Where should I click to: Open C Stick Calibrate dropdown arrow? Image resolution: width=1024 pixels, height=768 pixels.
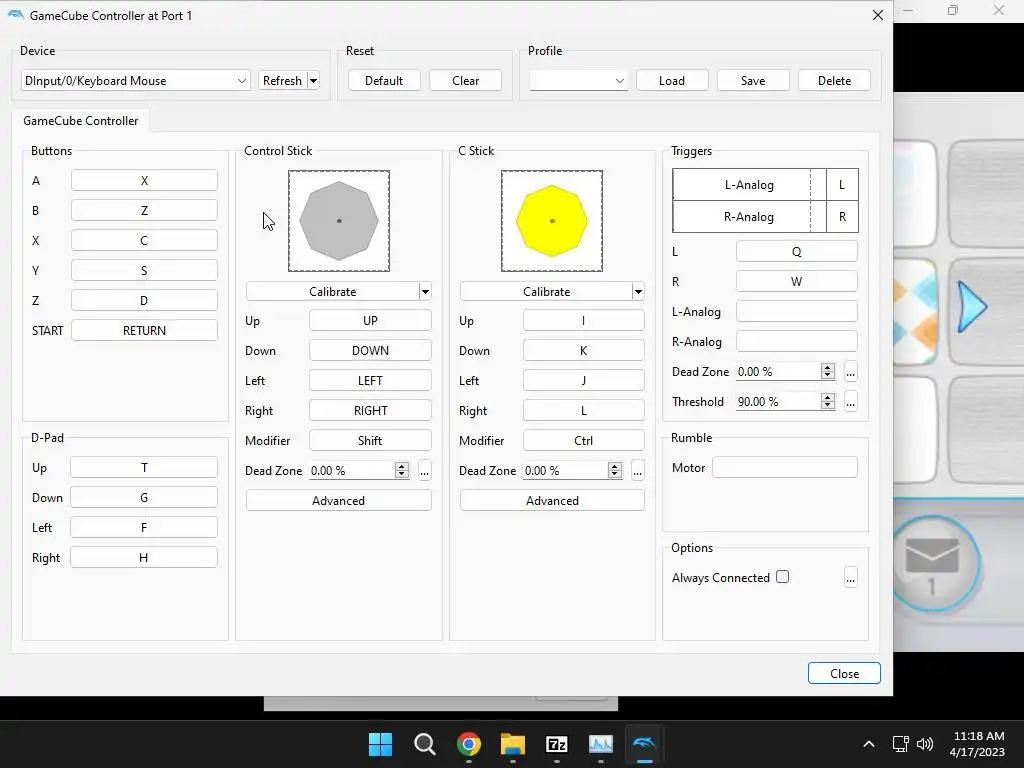[x=638, y=292]
